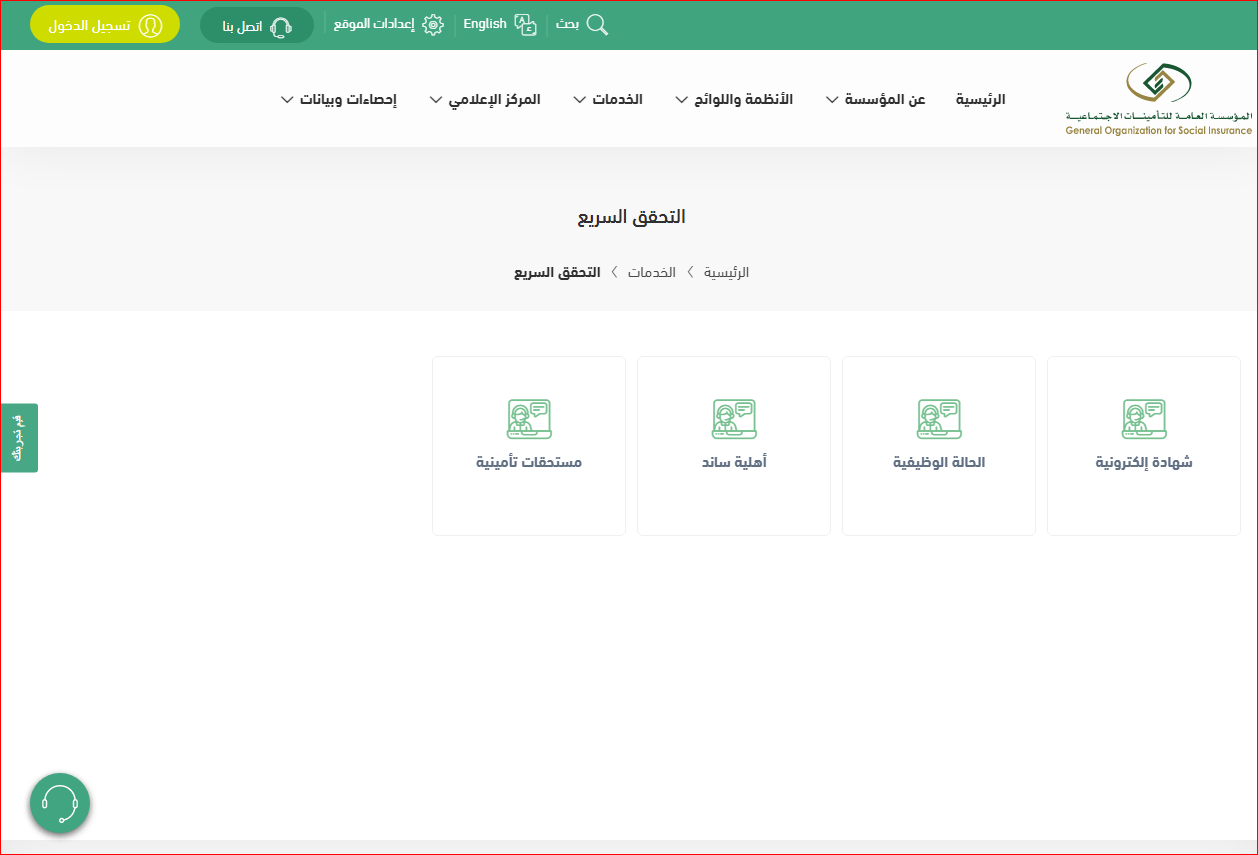
Task: Go to الرئيسية in main navigation
Action: tap(980, 100)
